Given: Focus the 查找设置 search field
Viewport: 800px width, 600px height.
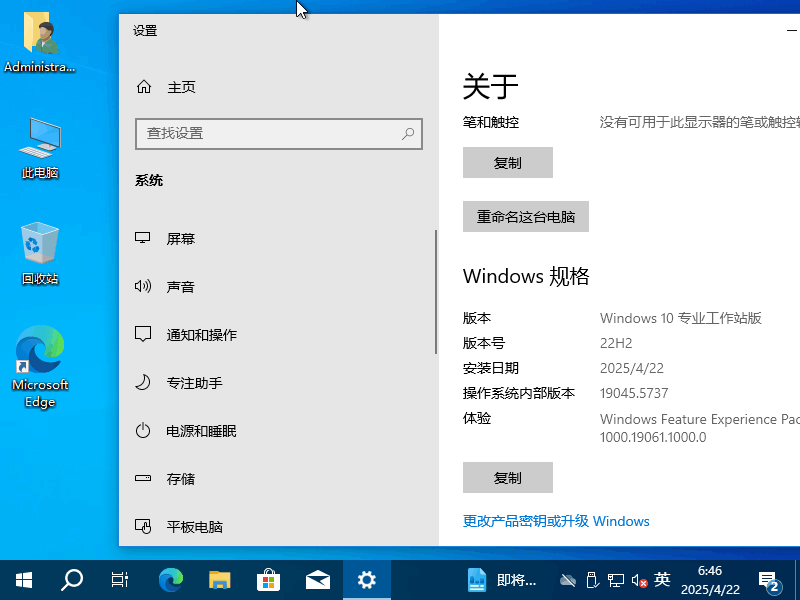Looking at the screenshot, I should tap(279, 134).
